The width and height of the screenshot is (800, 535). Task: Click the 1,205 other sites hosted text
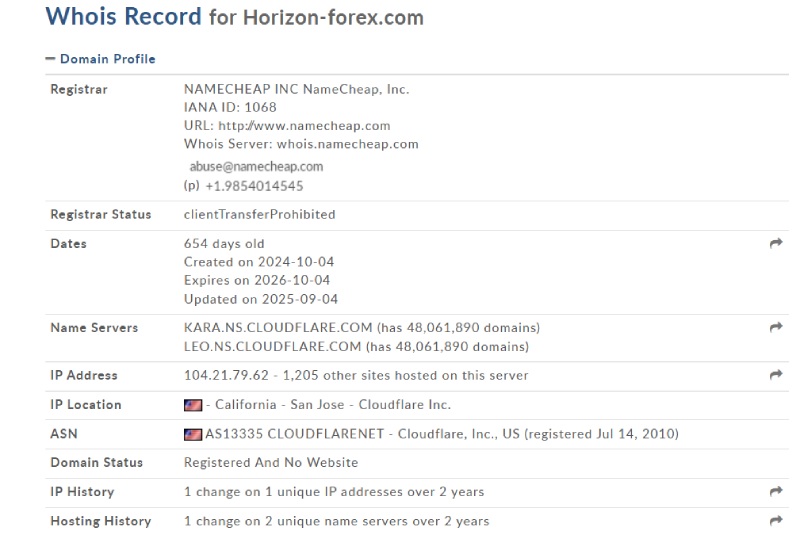(x=406, y=375)
